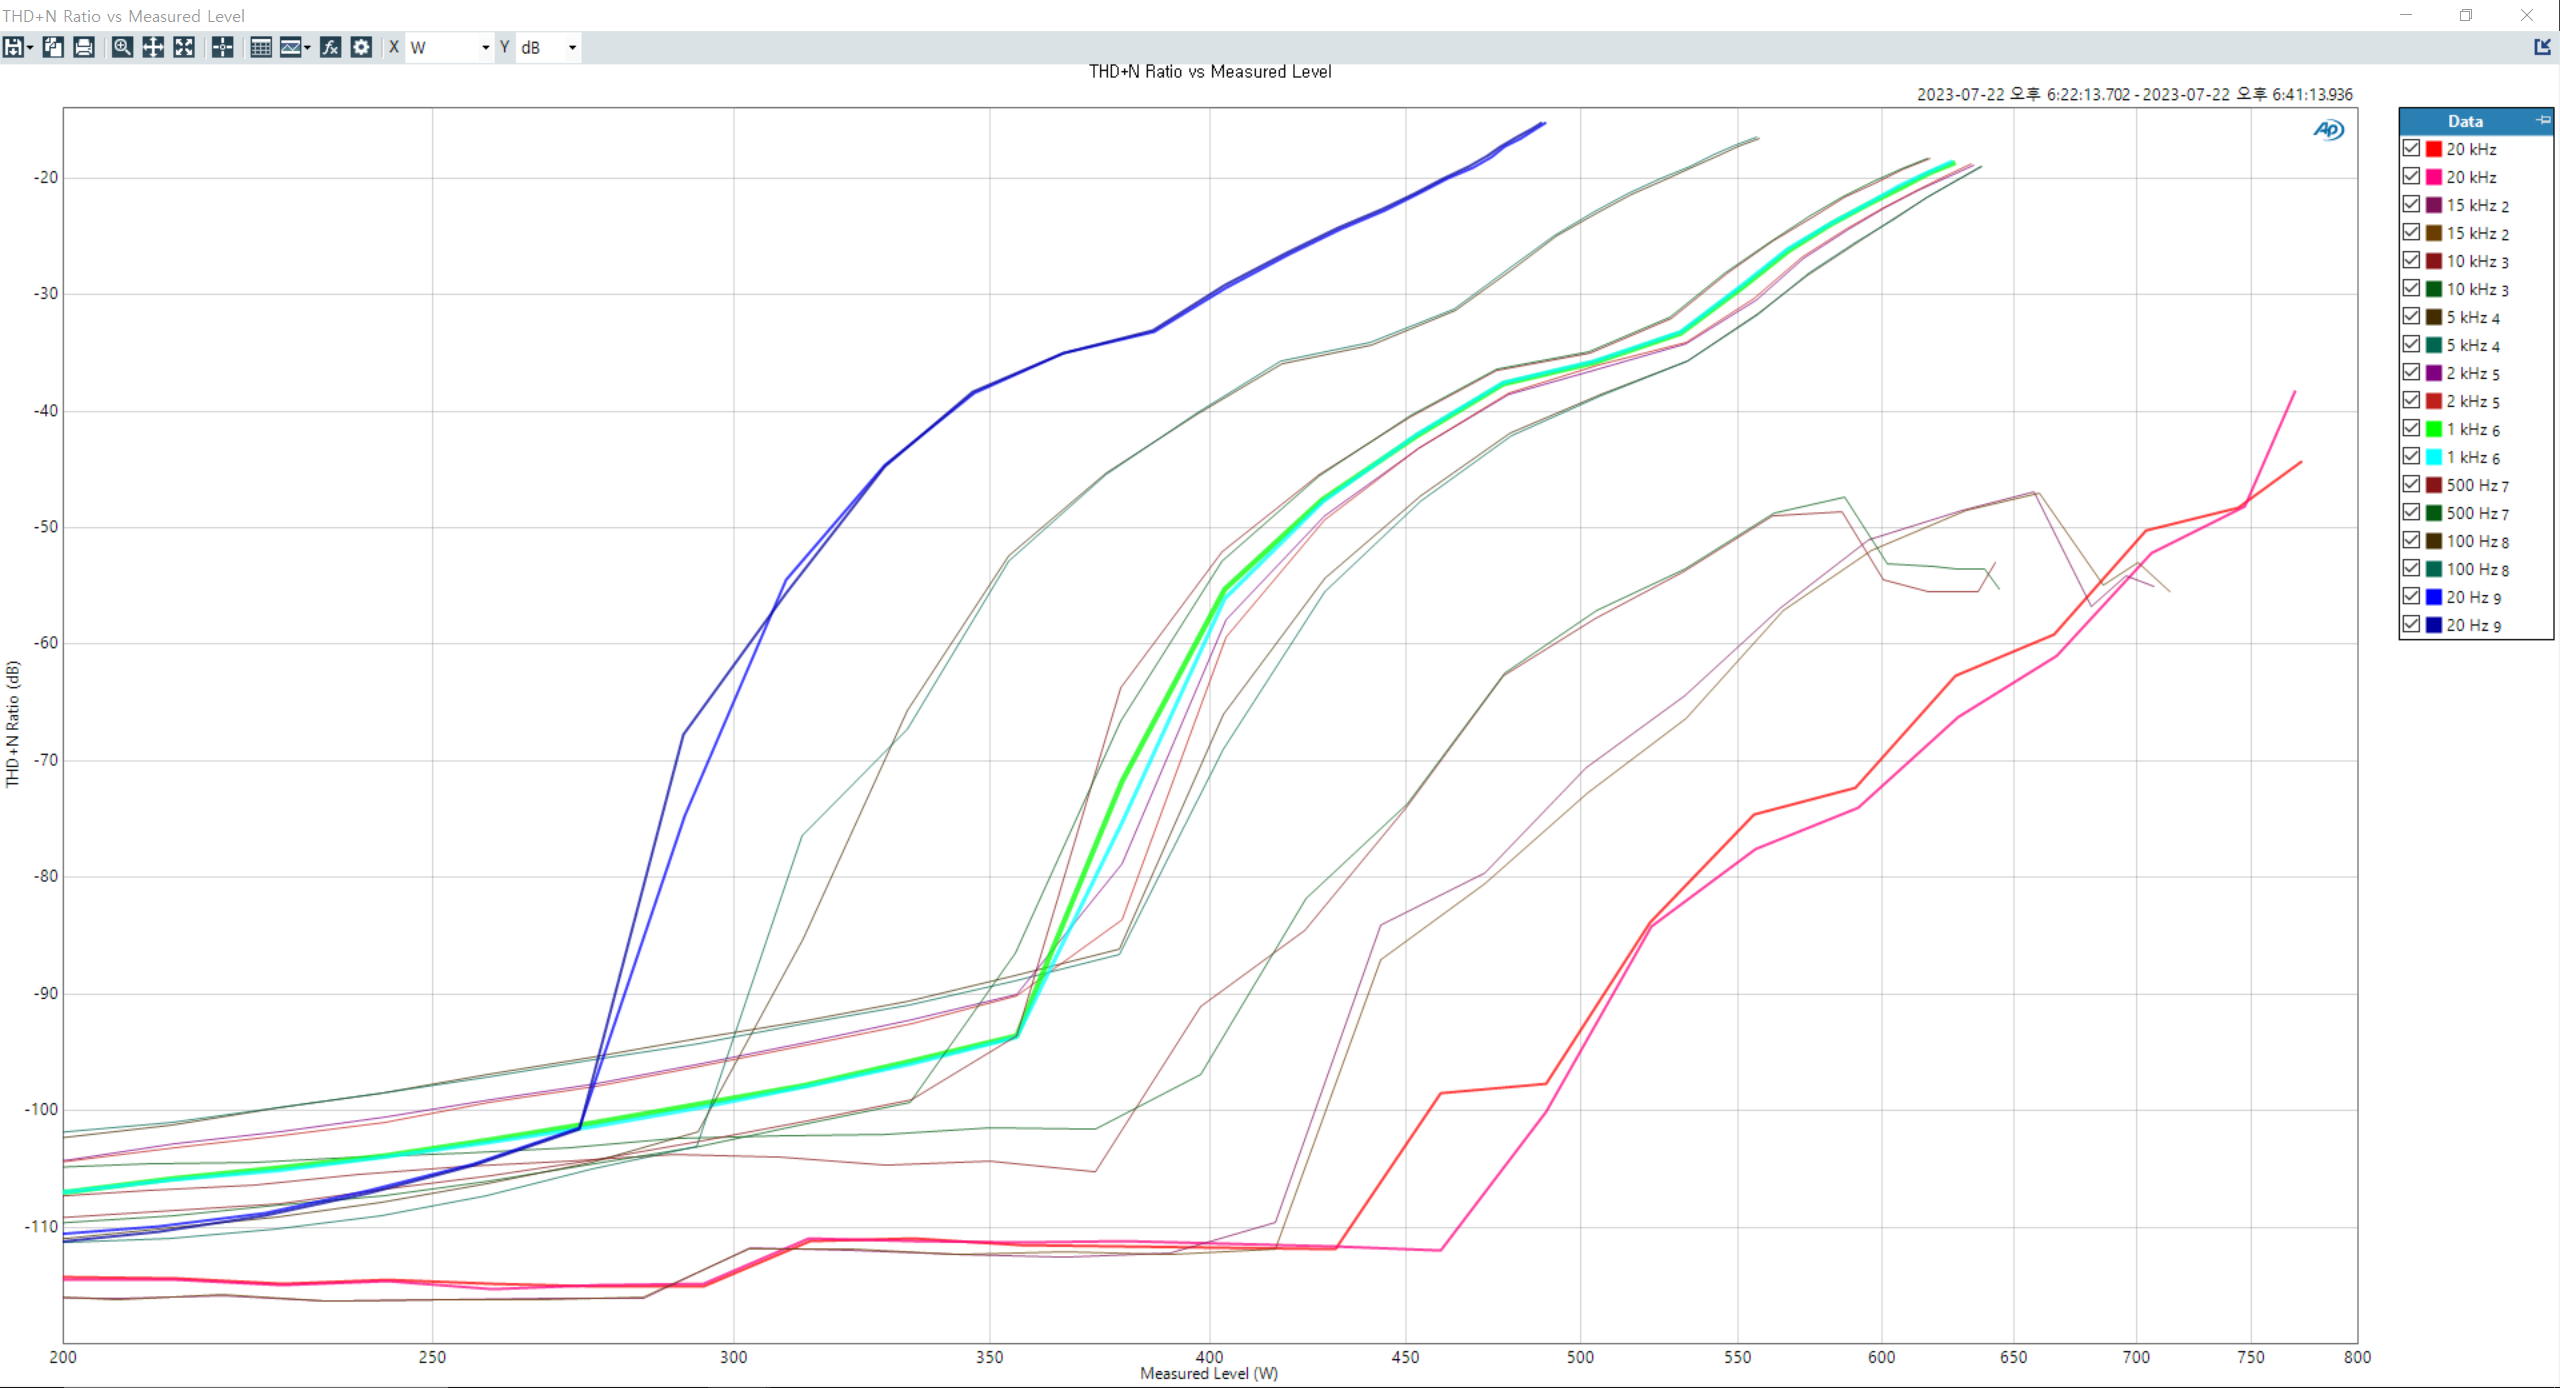Select the dark brown 100 Hz 8 label
Viewport: 2560px width, 1388px height.
(2478, 541)
